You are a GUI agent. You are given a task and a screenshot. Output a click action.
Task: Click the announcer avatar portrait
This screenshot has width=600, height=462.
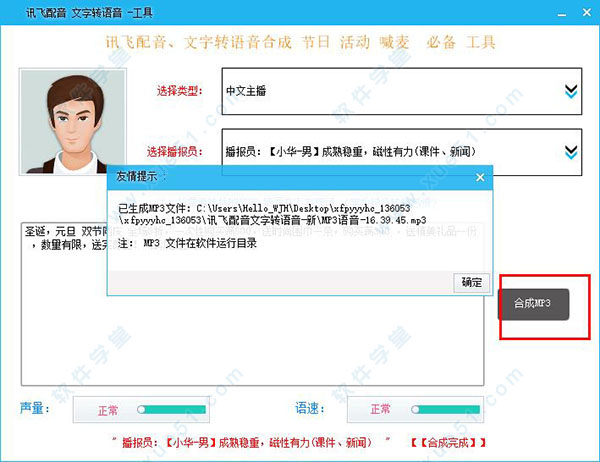tap(73, 122)
